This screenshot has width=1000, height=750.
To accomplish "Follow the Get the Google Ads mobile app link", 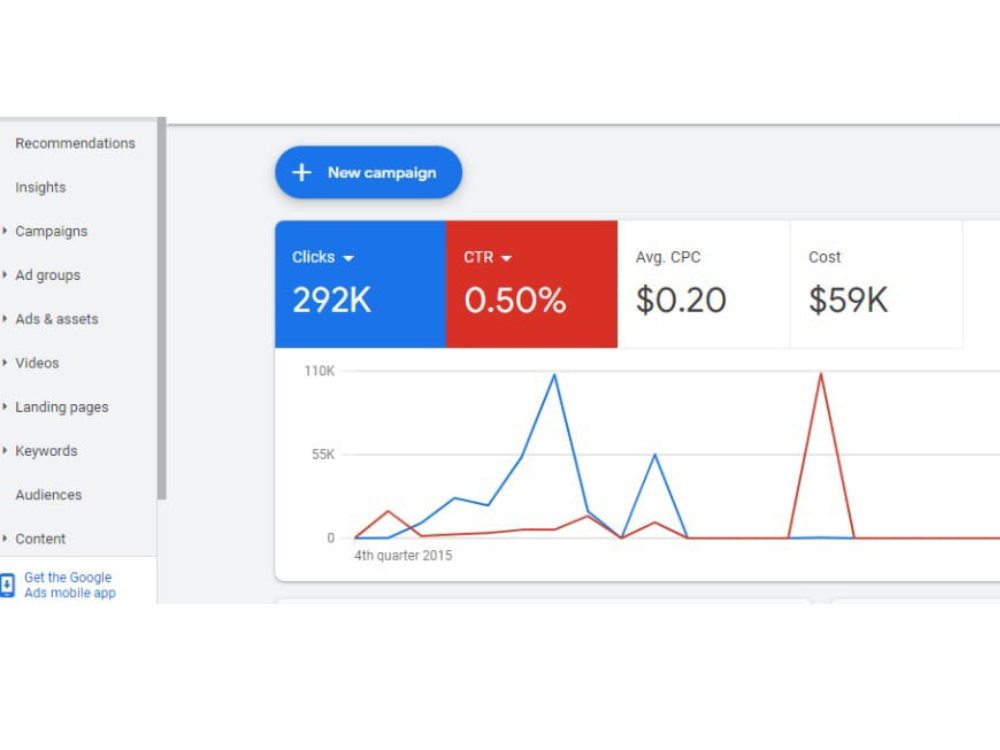I will pos(70,585).
